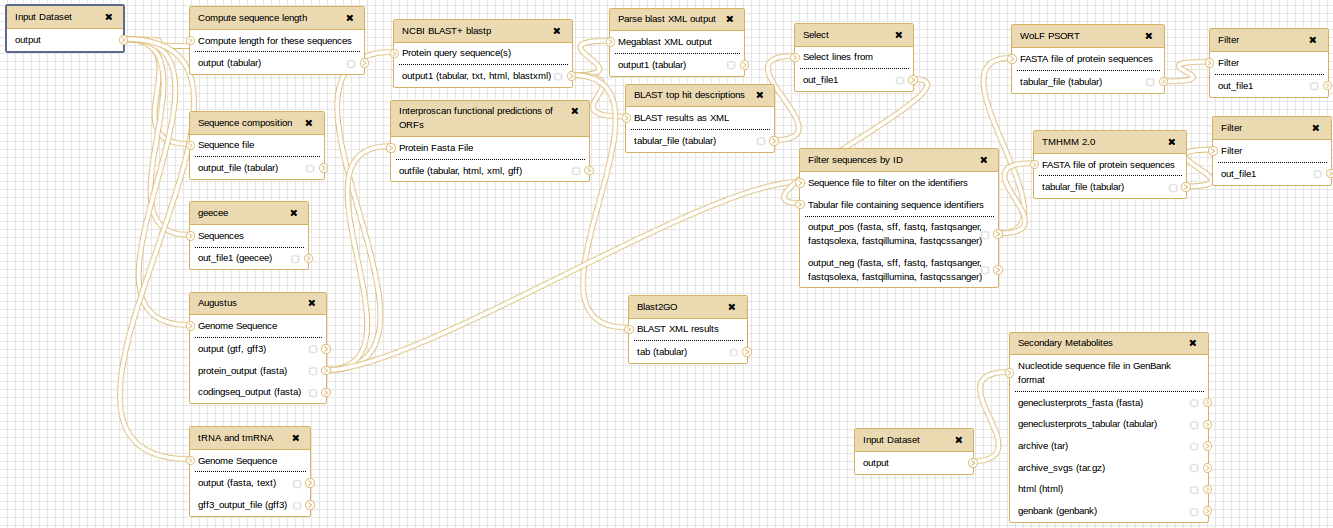Toggle output checkbox for Select out_file1
The image size is (1333, 528).
click(900, 80)
